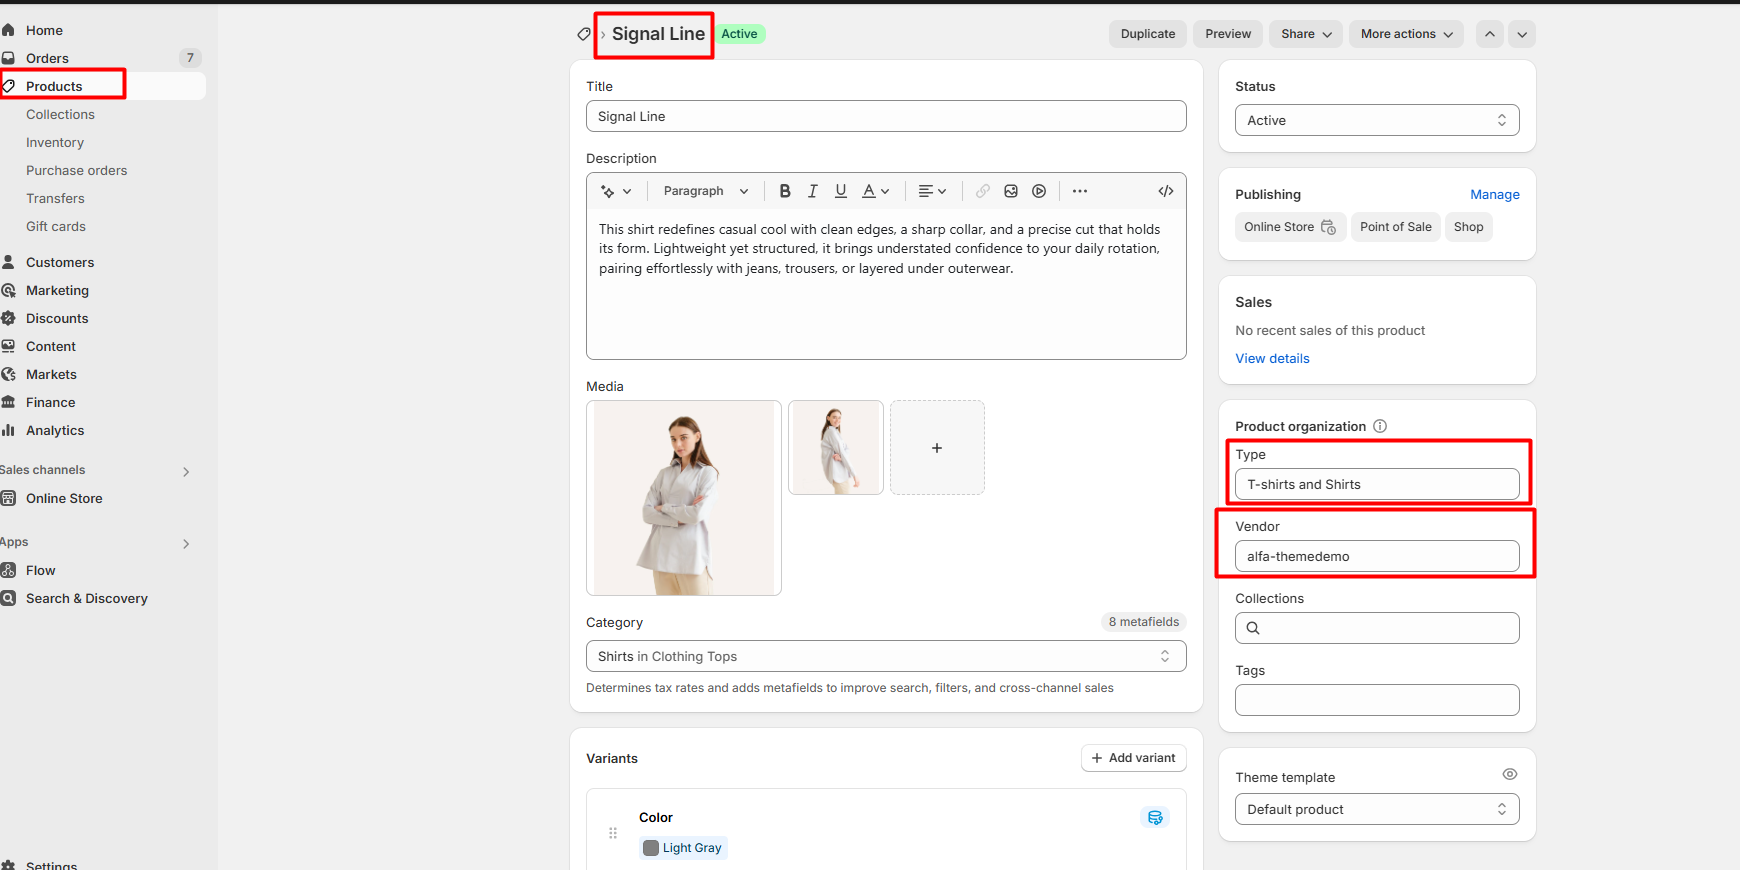Screen dimensions: 1740x870
Task: Open the View details sales link
Action: [x=1272, y=358]
